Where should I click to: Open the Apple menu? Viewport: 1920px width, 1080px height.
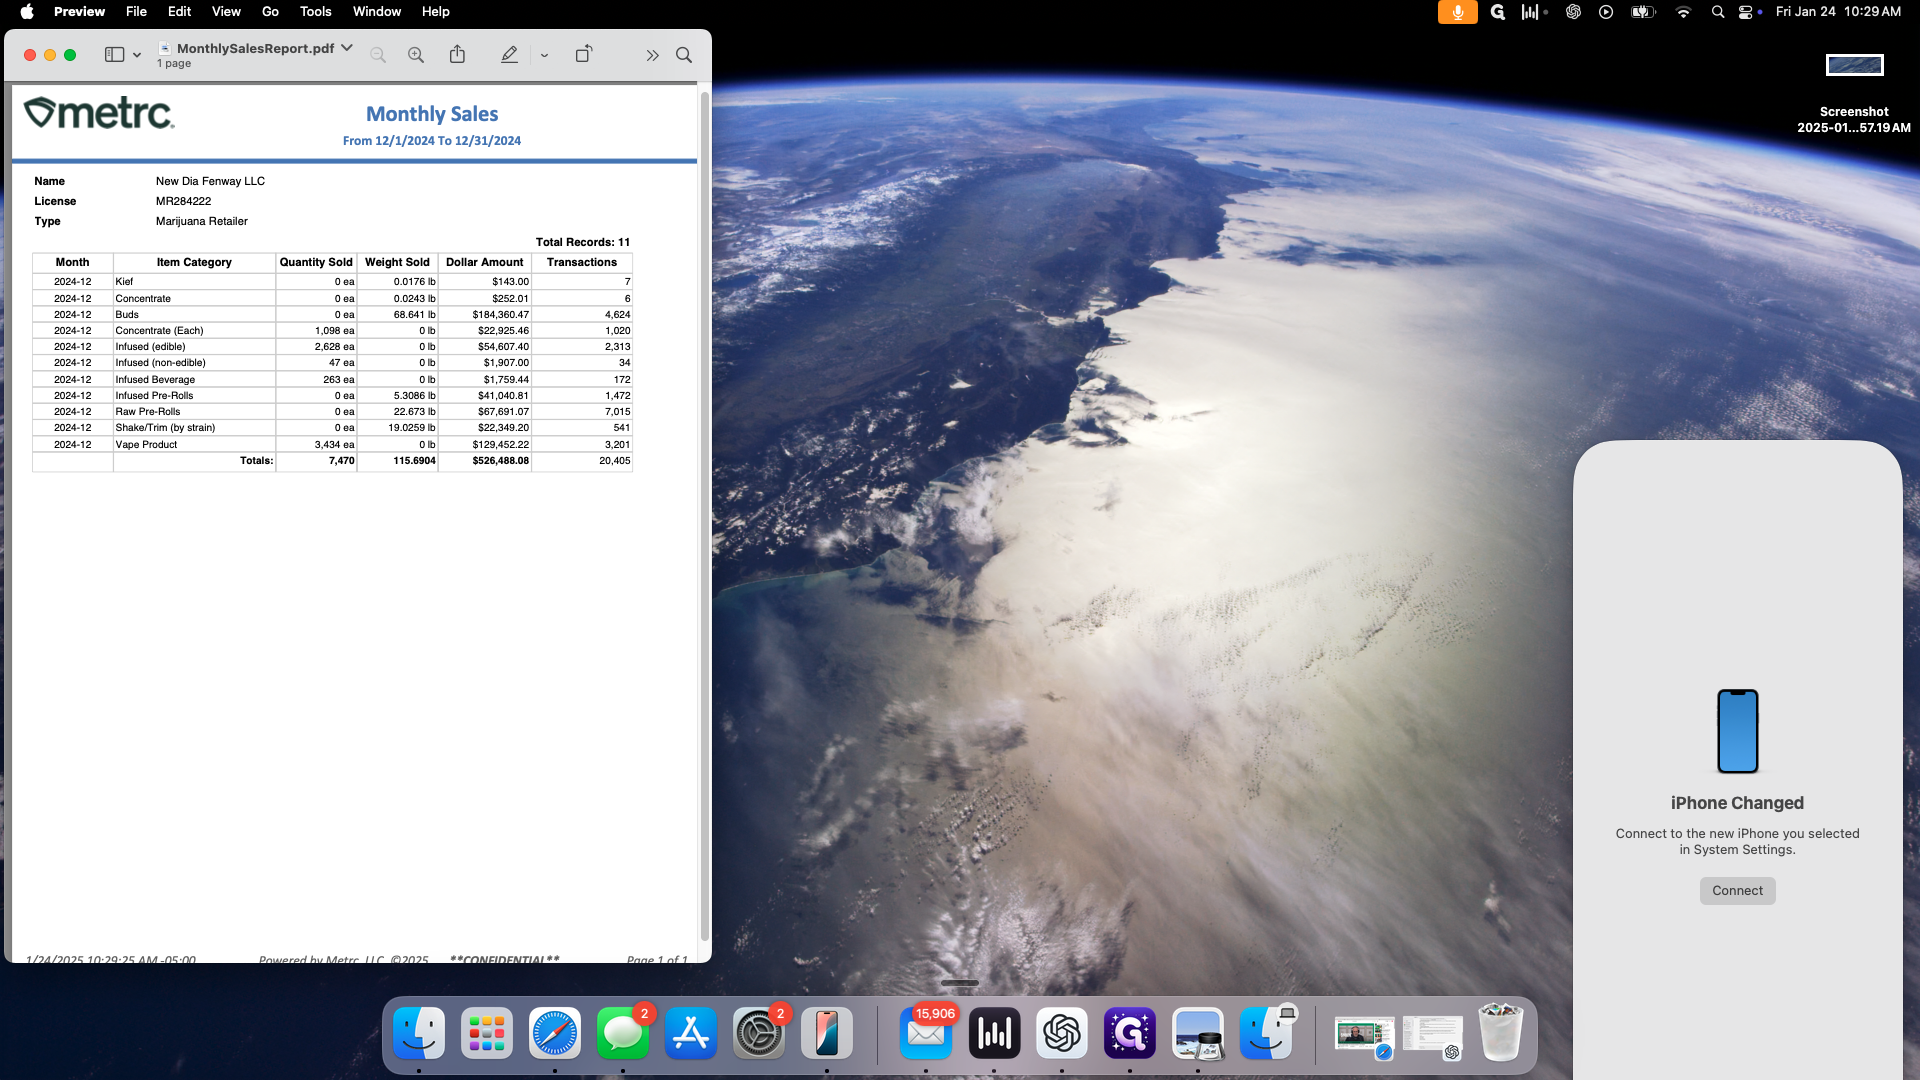(27, 12)
